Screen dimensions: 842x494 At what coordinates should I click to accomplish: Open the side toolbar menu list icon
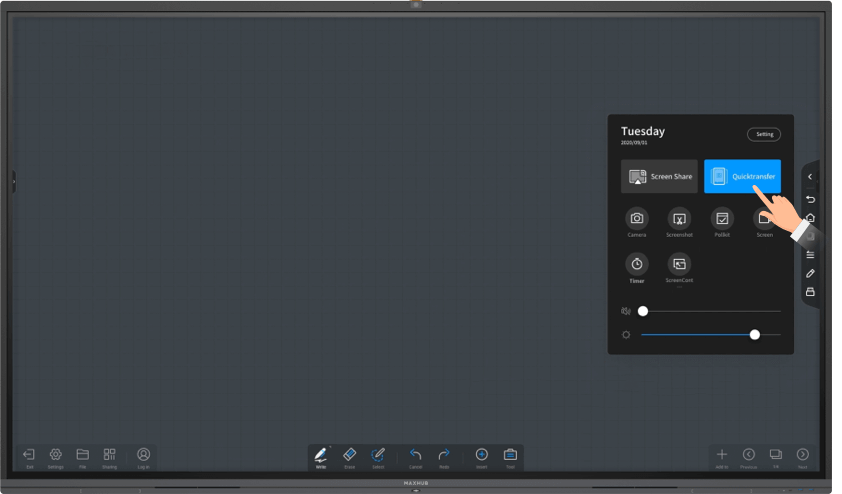point(810,254)
